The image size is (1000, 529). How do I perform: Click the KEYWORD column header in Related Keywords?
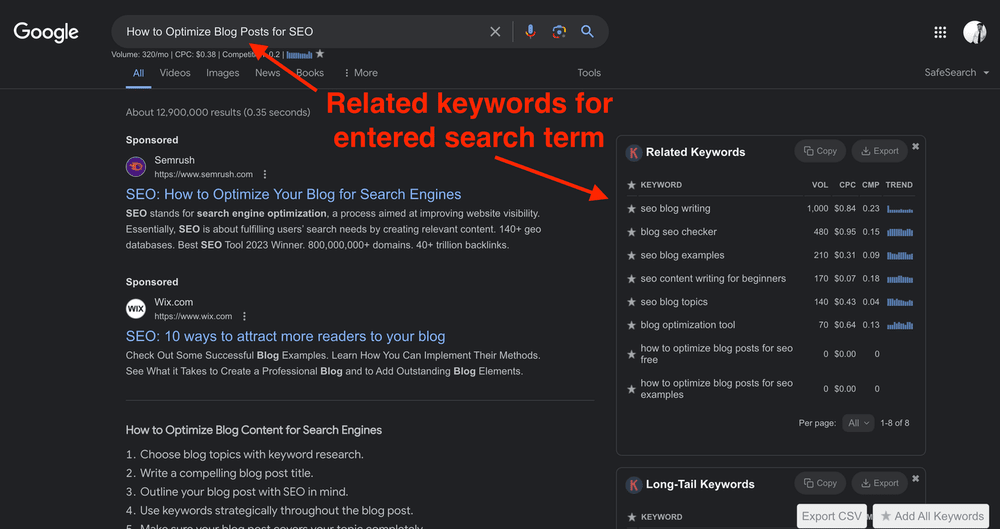click(661, 185)
